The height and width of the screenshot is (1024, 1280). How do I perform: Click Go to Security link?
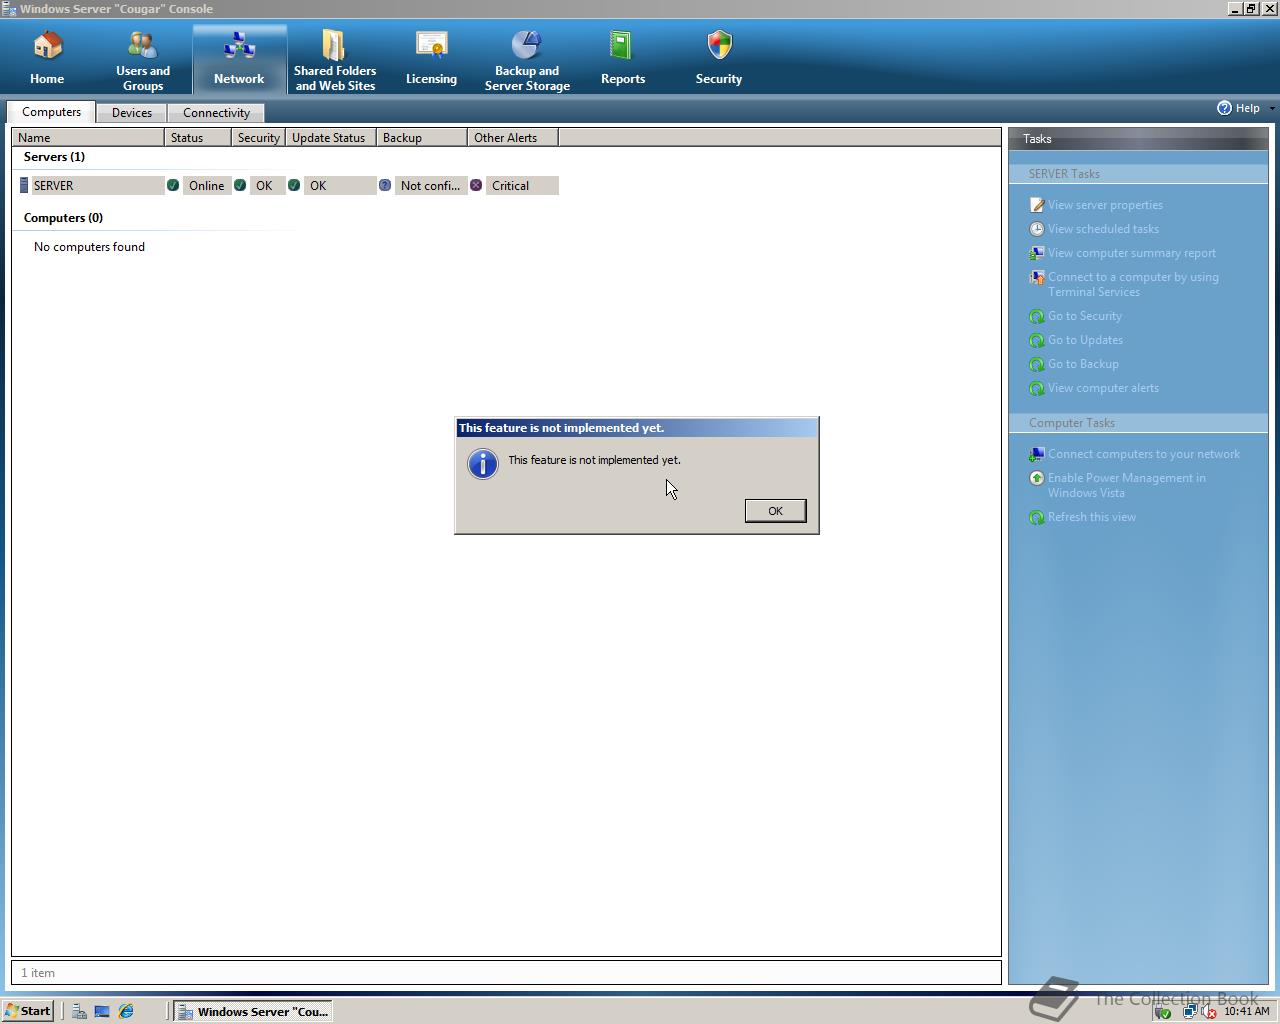point(1085,316)
